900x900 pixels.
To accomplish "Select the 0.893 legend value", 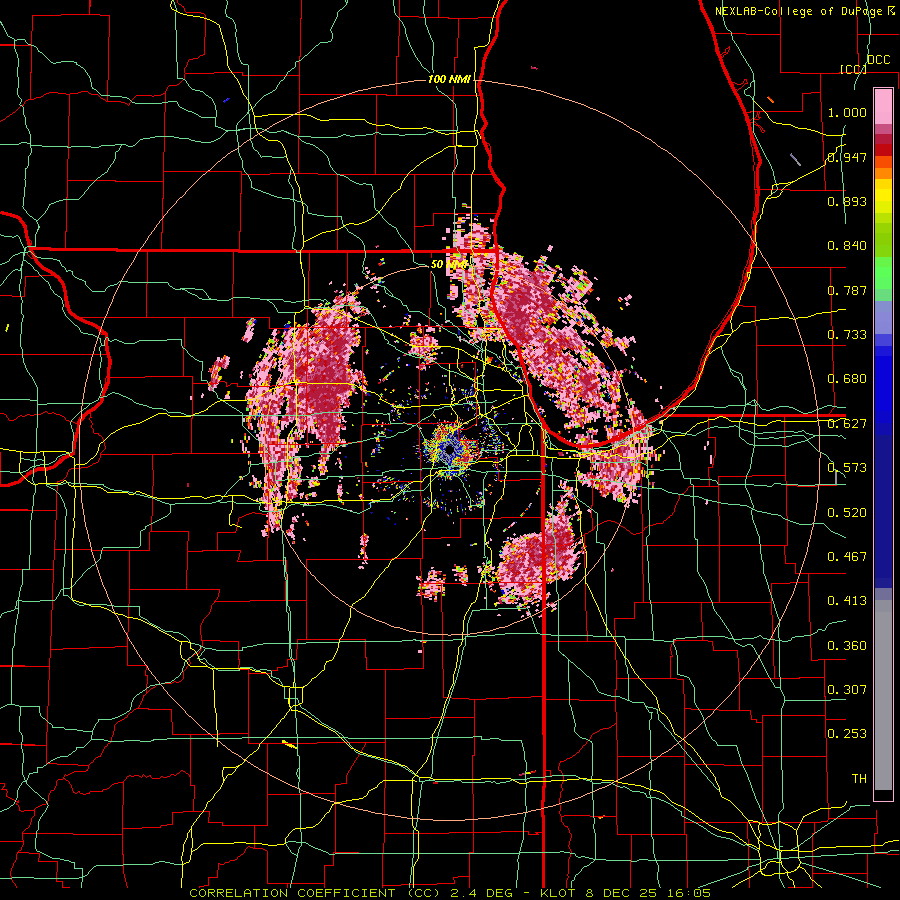I will pyautogui.click(x=847, y=201).
